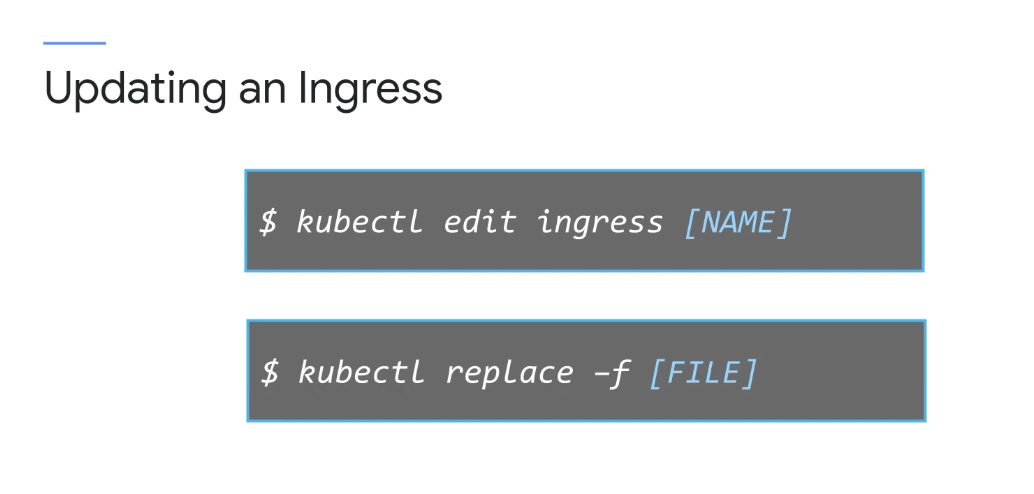
Task: Click "kubectl" in the replace command
Action: pyautogui.click(x=361, y=371)
